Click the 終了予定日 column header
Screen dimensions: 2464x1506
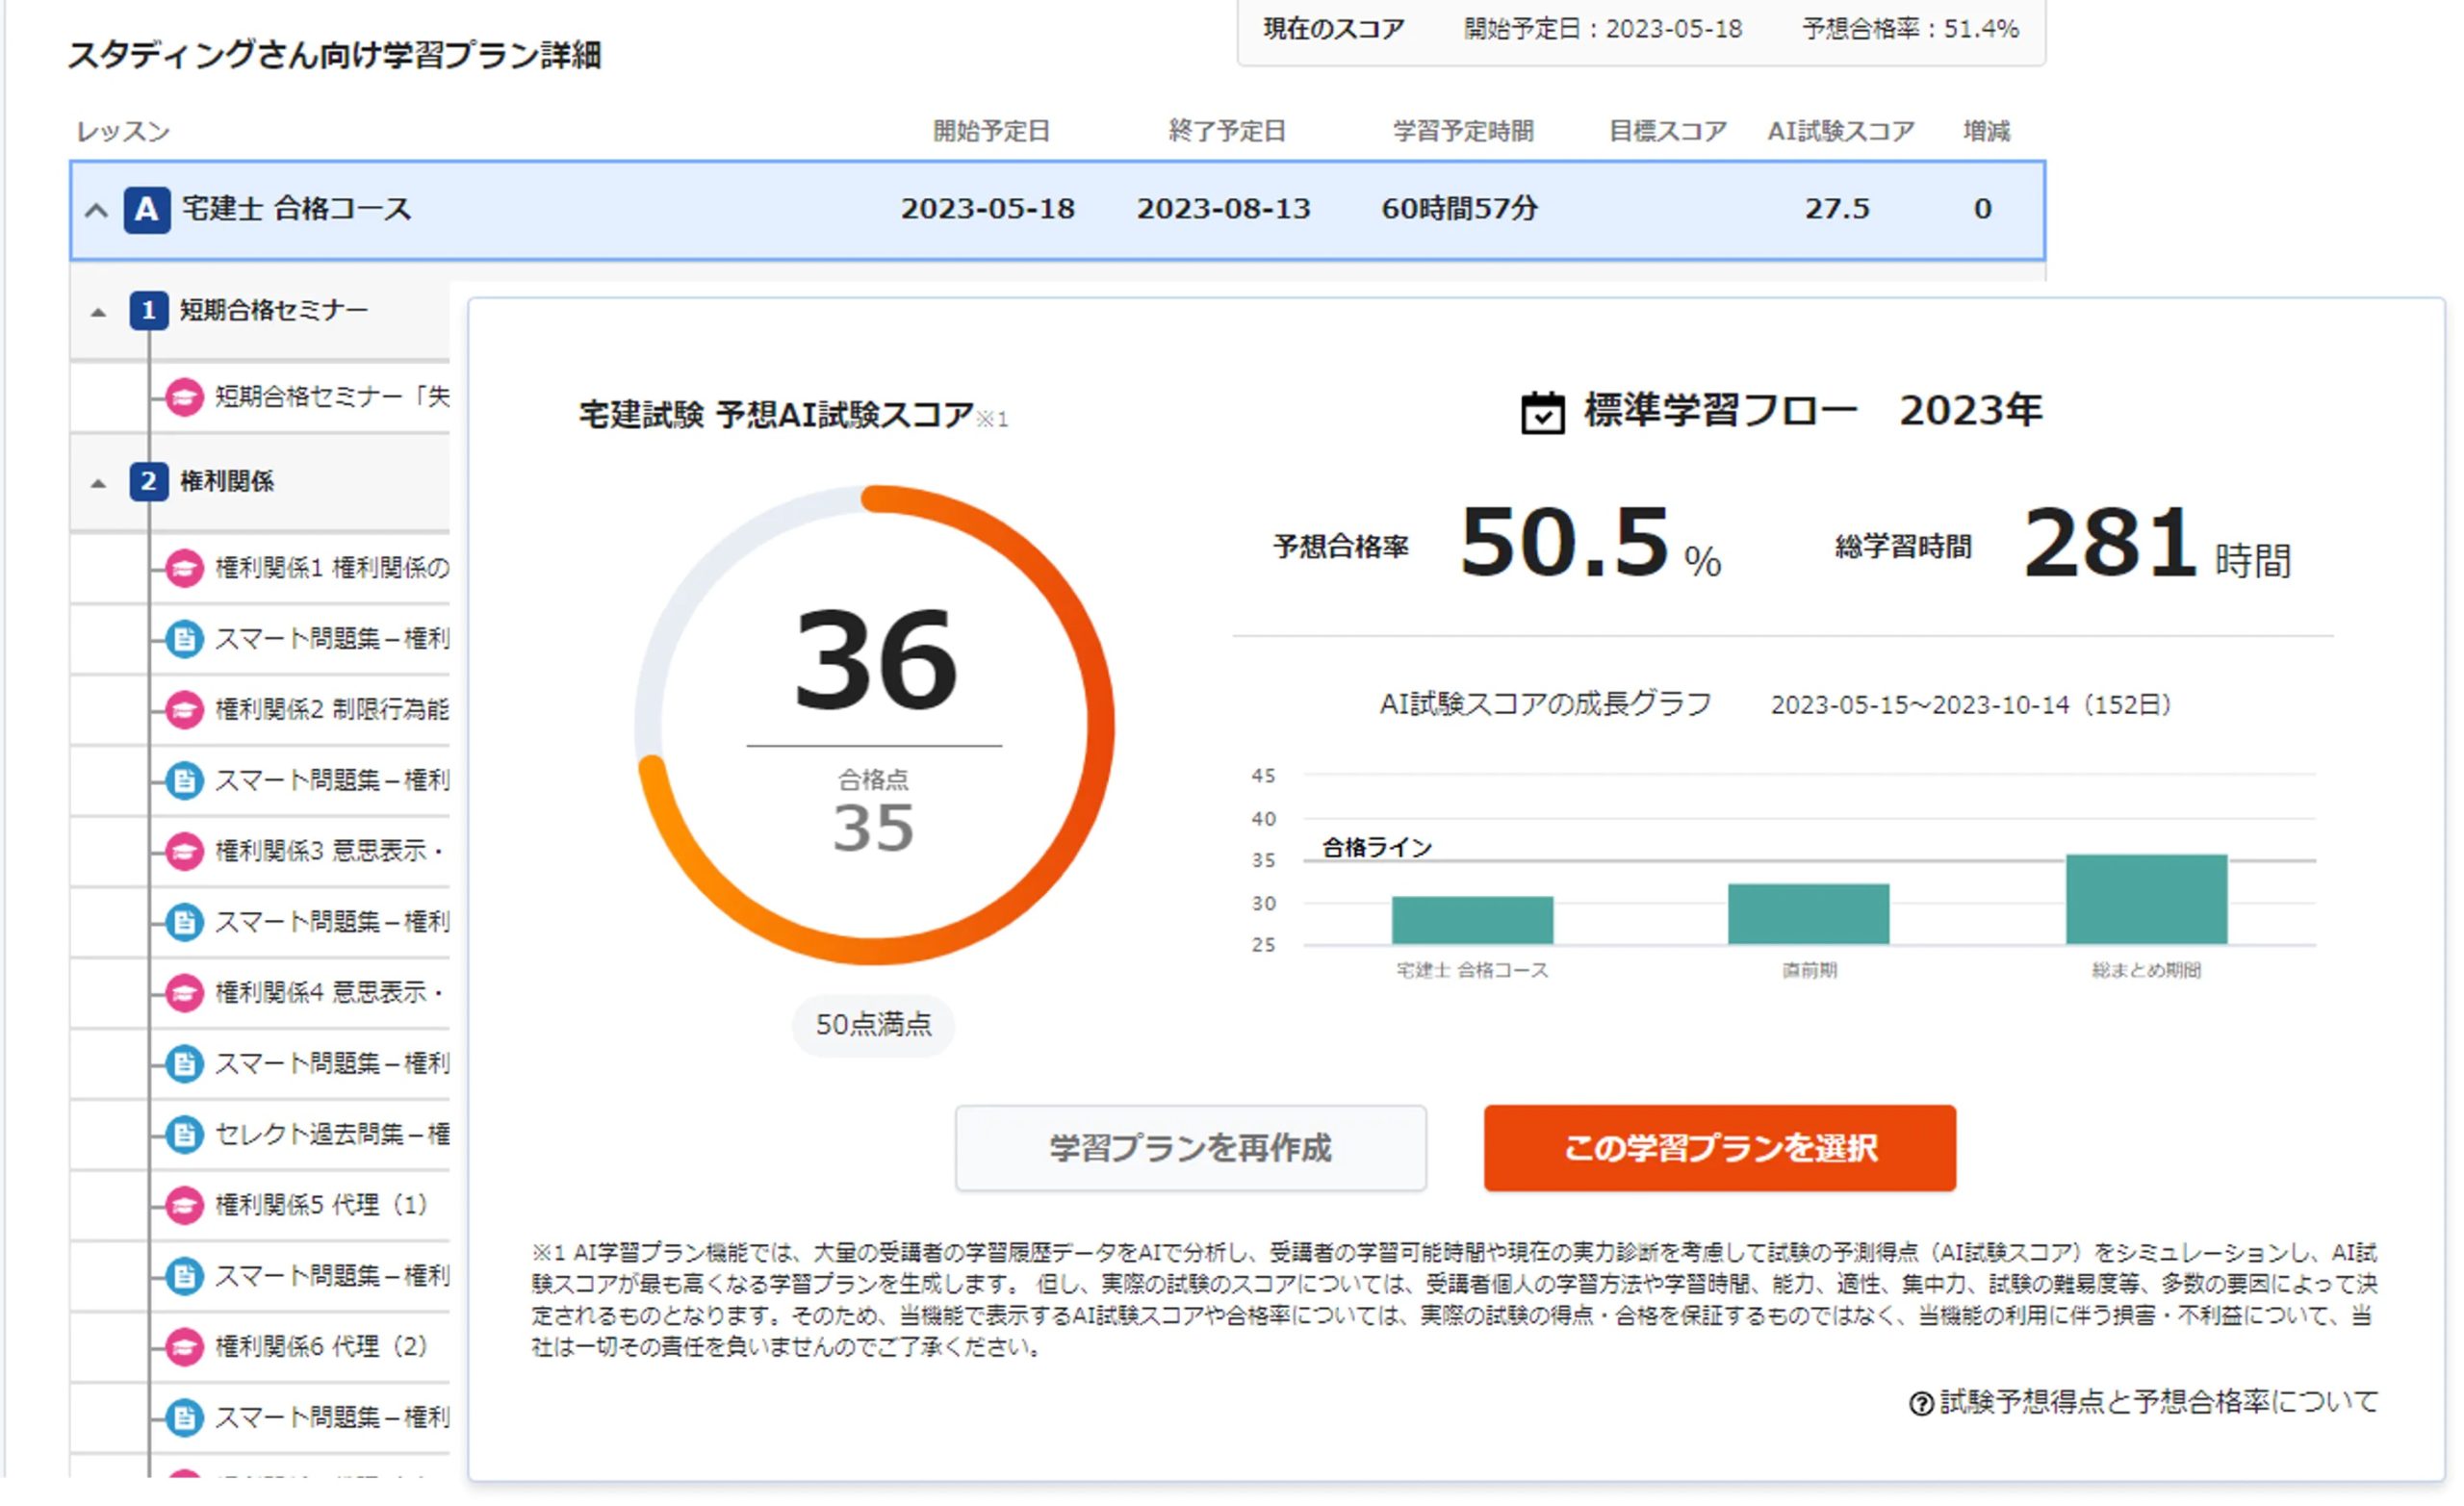[1227, 132]
